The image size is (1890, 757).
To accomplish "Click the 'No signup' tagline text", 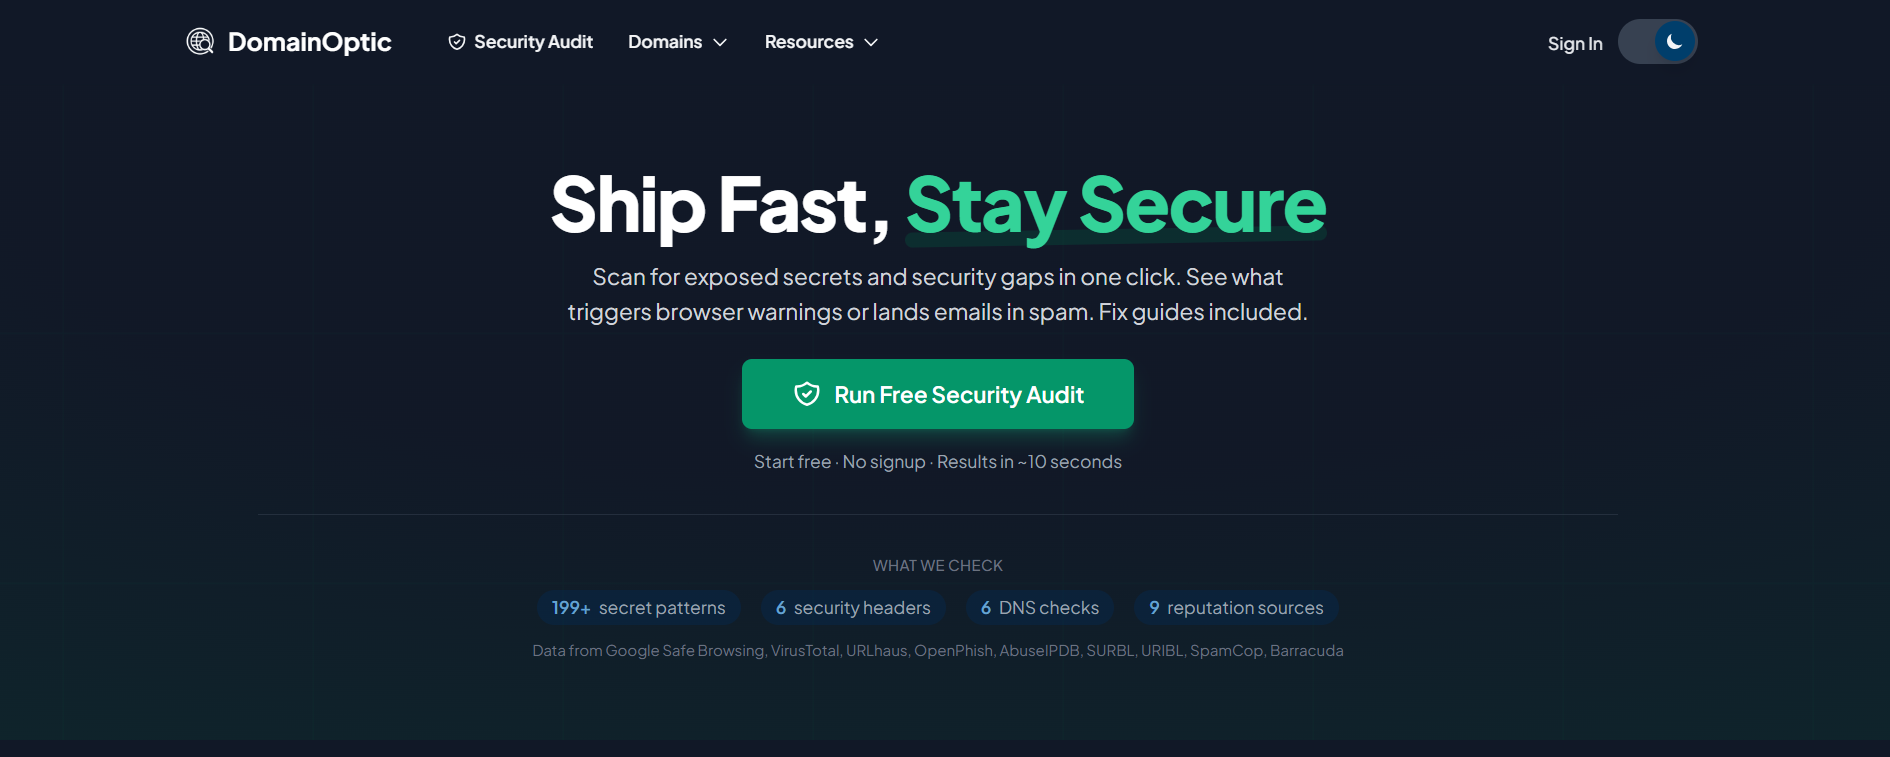I will [884, 462].
